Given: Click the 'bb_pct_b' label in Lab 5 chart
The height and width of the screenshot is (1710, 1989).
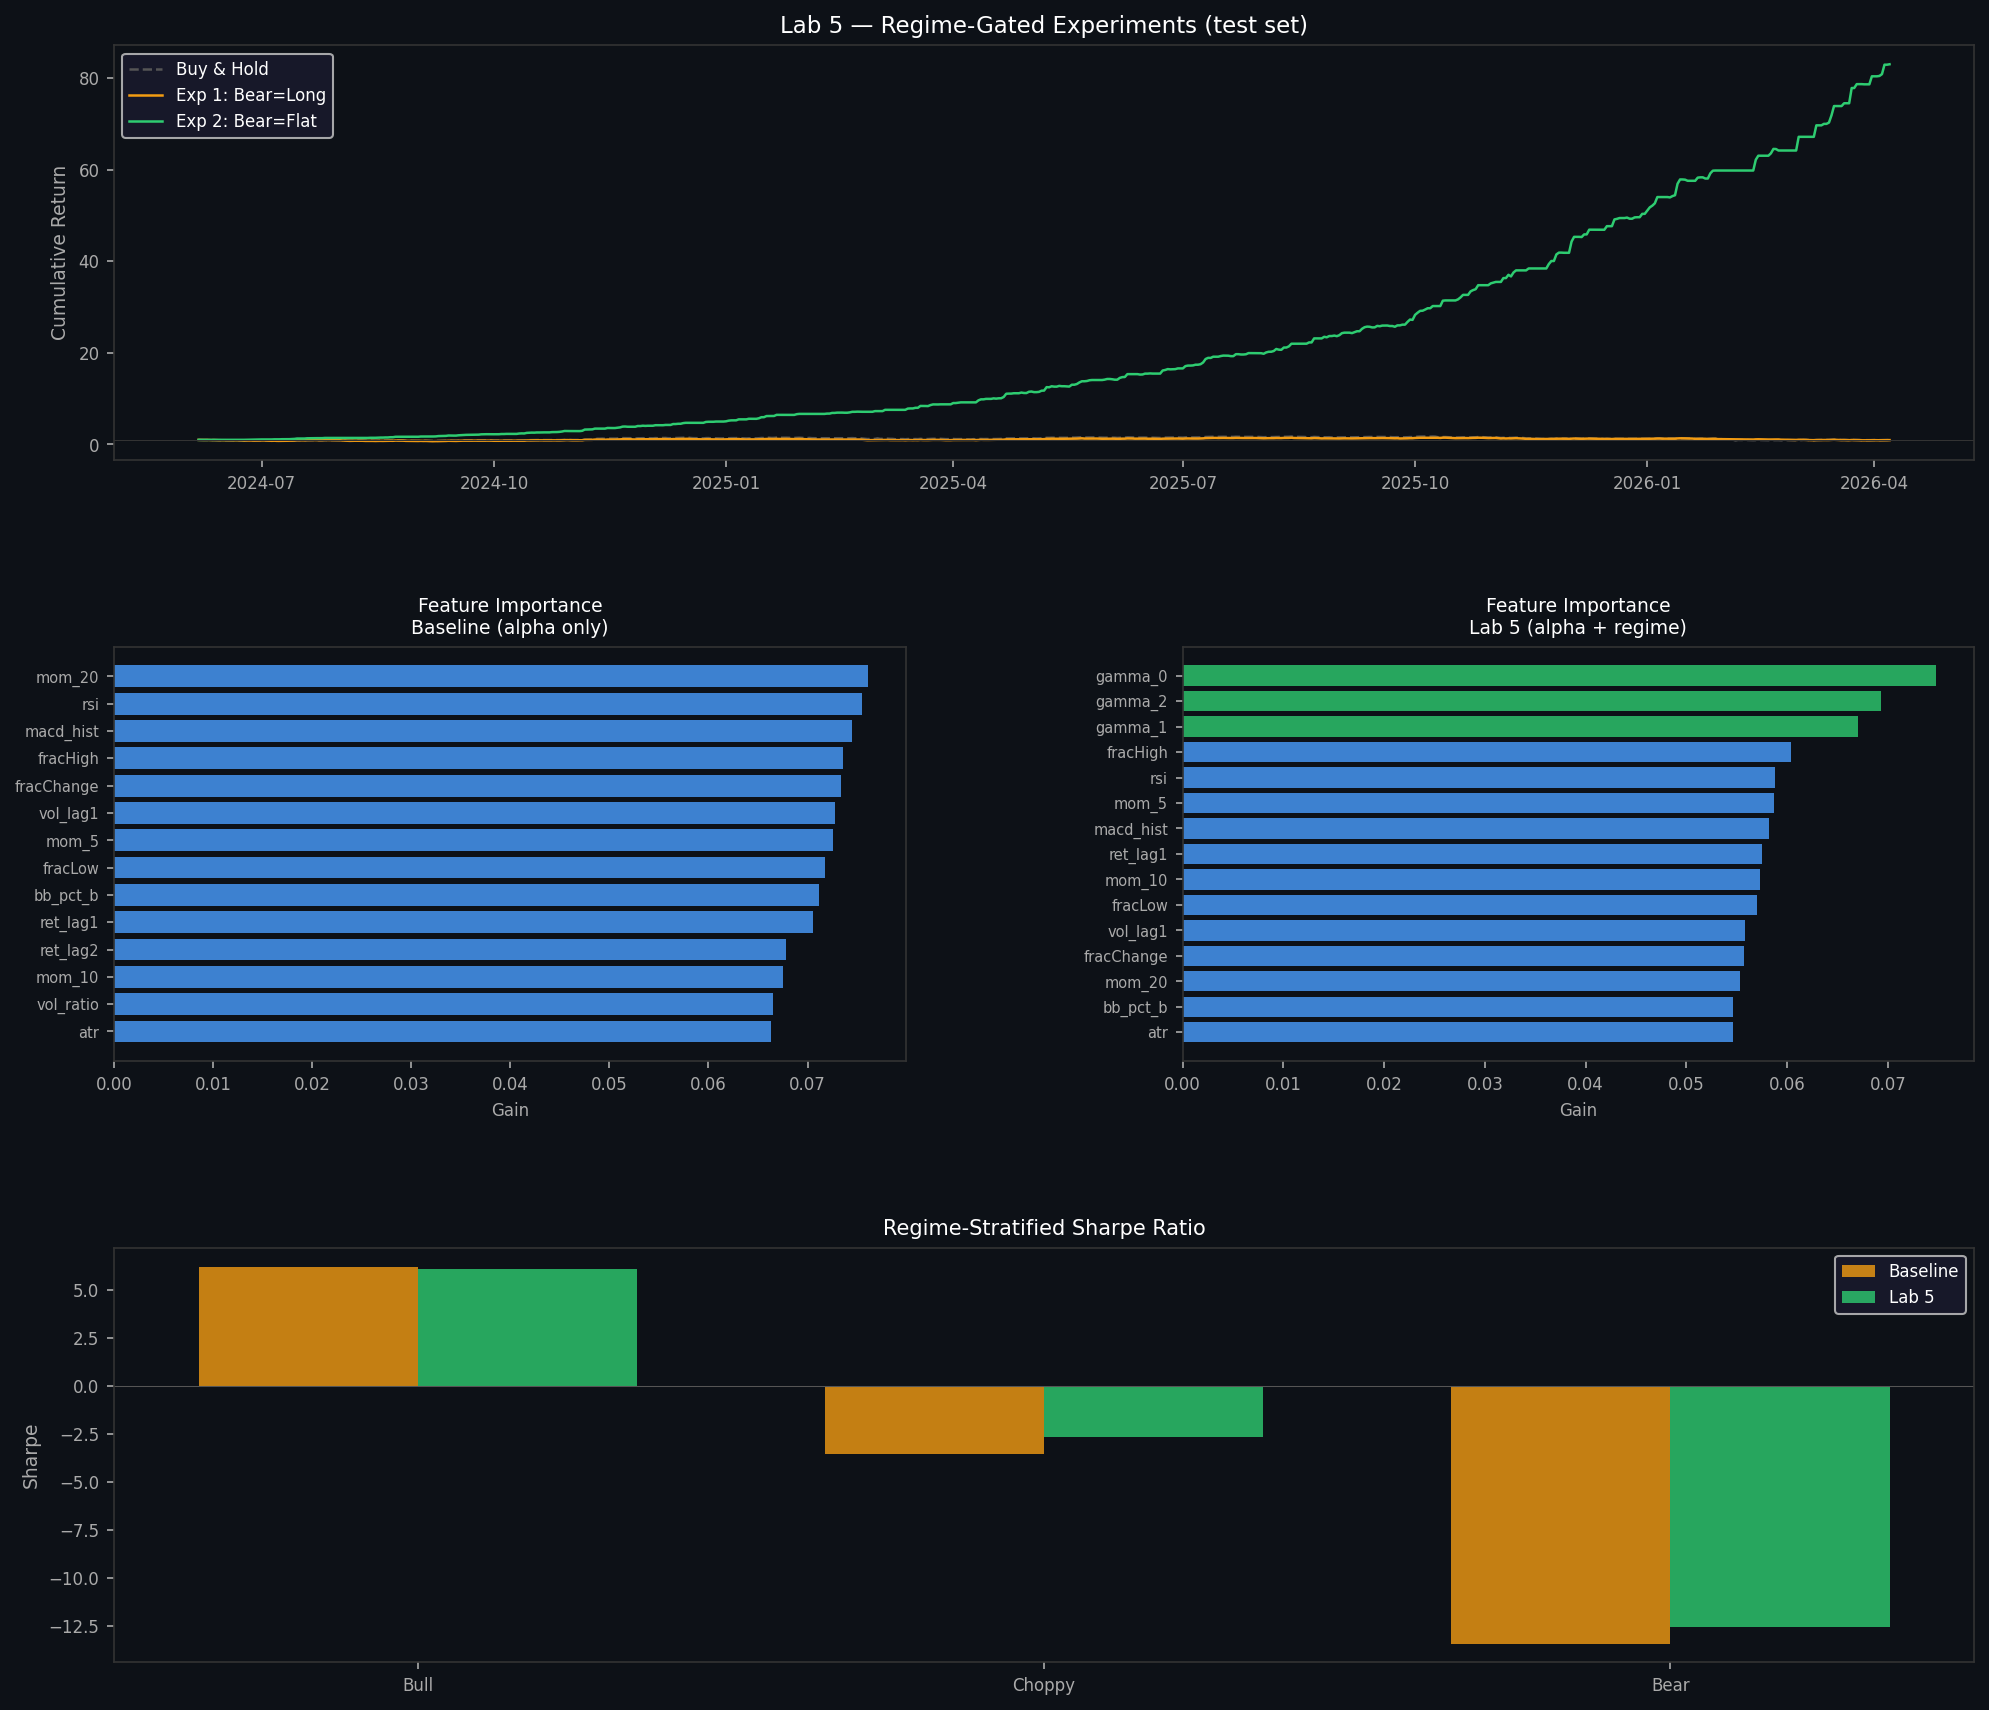Looking at the screenshot, I should 1135,1008.
